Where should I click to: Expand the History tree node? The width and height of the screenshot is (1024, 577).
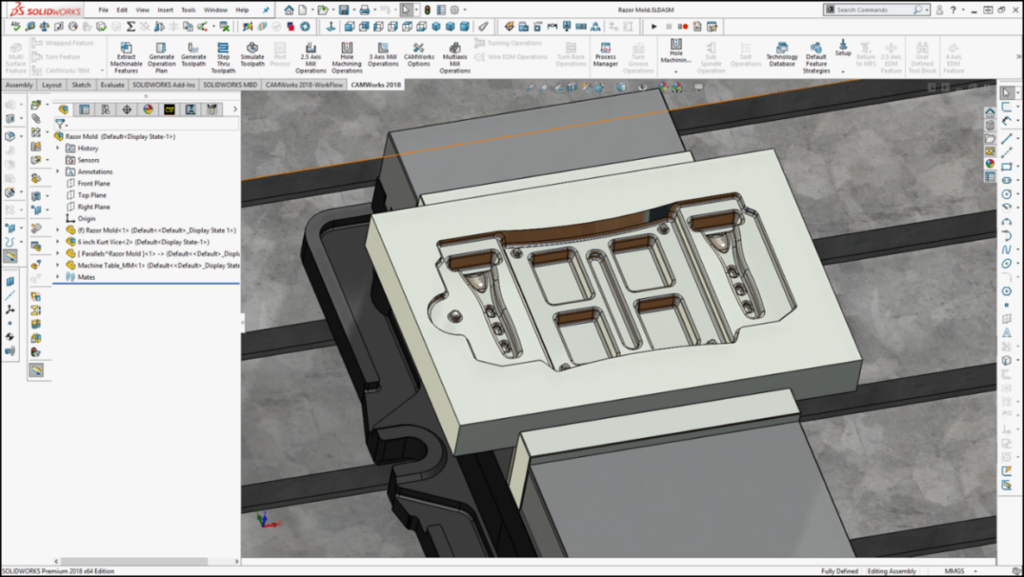coord(58,148)
